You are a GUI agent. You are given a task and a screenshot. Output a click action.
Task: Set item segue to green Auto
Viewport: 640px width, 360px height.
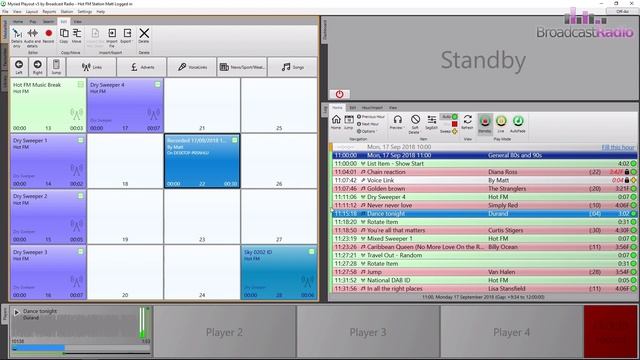click(450, 117)
